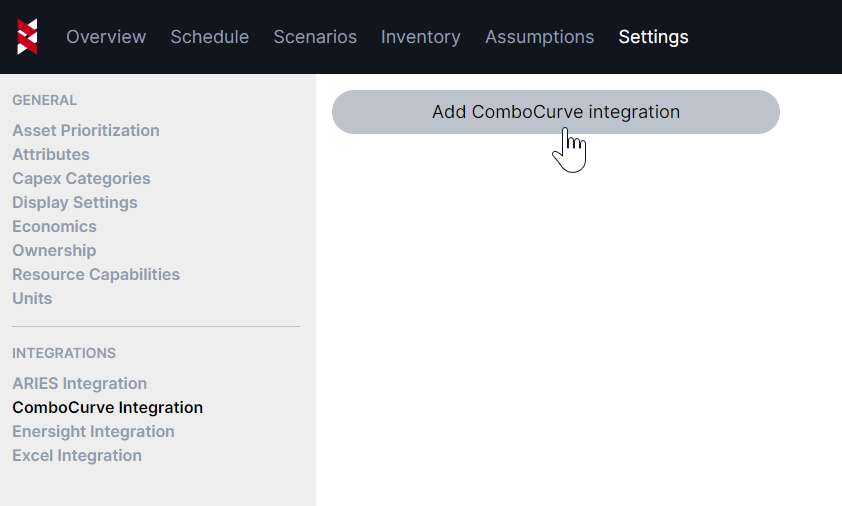Screen dimensions: 842x506
Task: Select the Assumptions tab
Action: pyautogui.click(x=540, y=37)
